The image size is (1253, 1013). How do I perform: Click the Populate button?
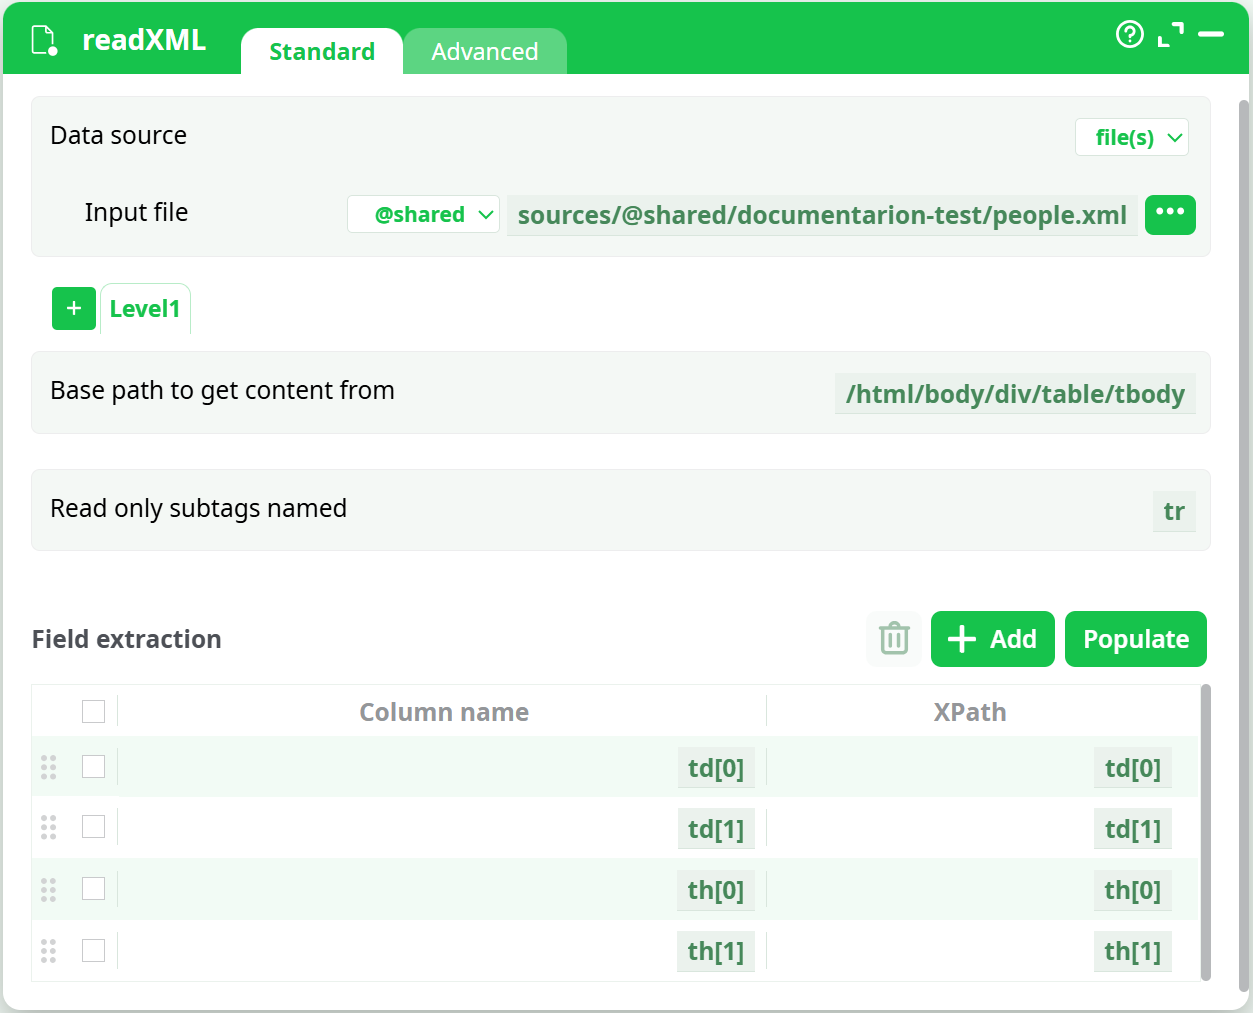click(x=1135, y=639)
